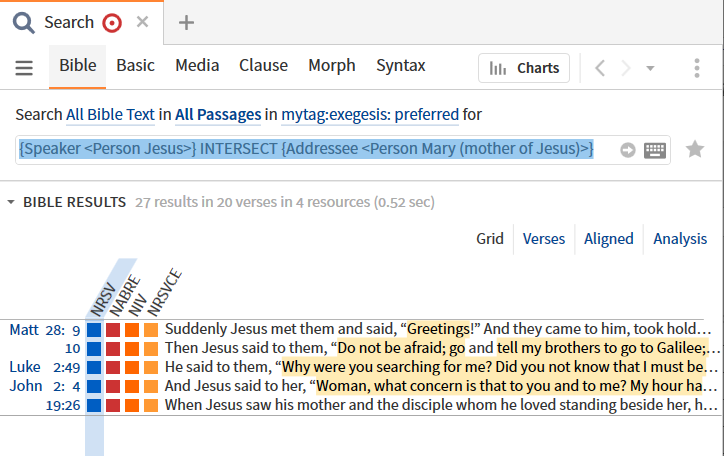Image resolution: width=724 pixels, height=456 pixels.
Task: Switch to the Basic search tab
Action: 135,66
